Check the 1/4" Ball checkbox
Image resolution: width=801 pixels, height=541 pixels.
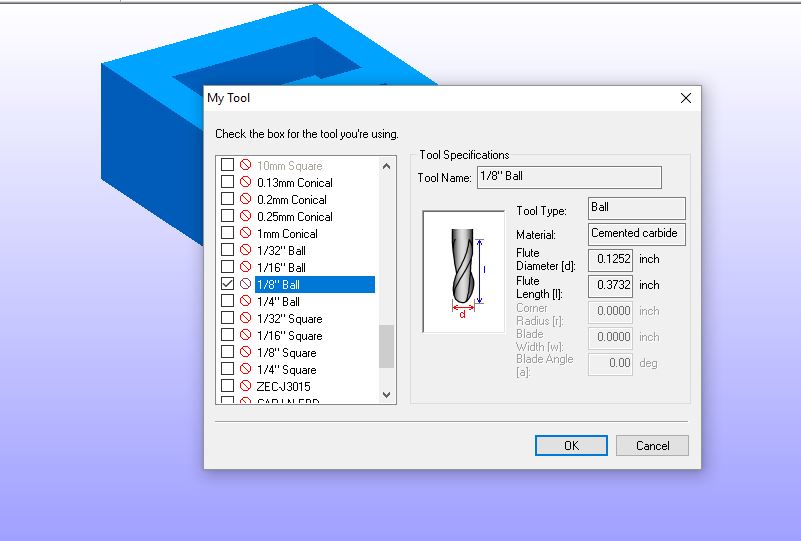point(227,301)
